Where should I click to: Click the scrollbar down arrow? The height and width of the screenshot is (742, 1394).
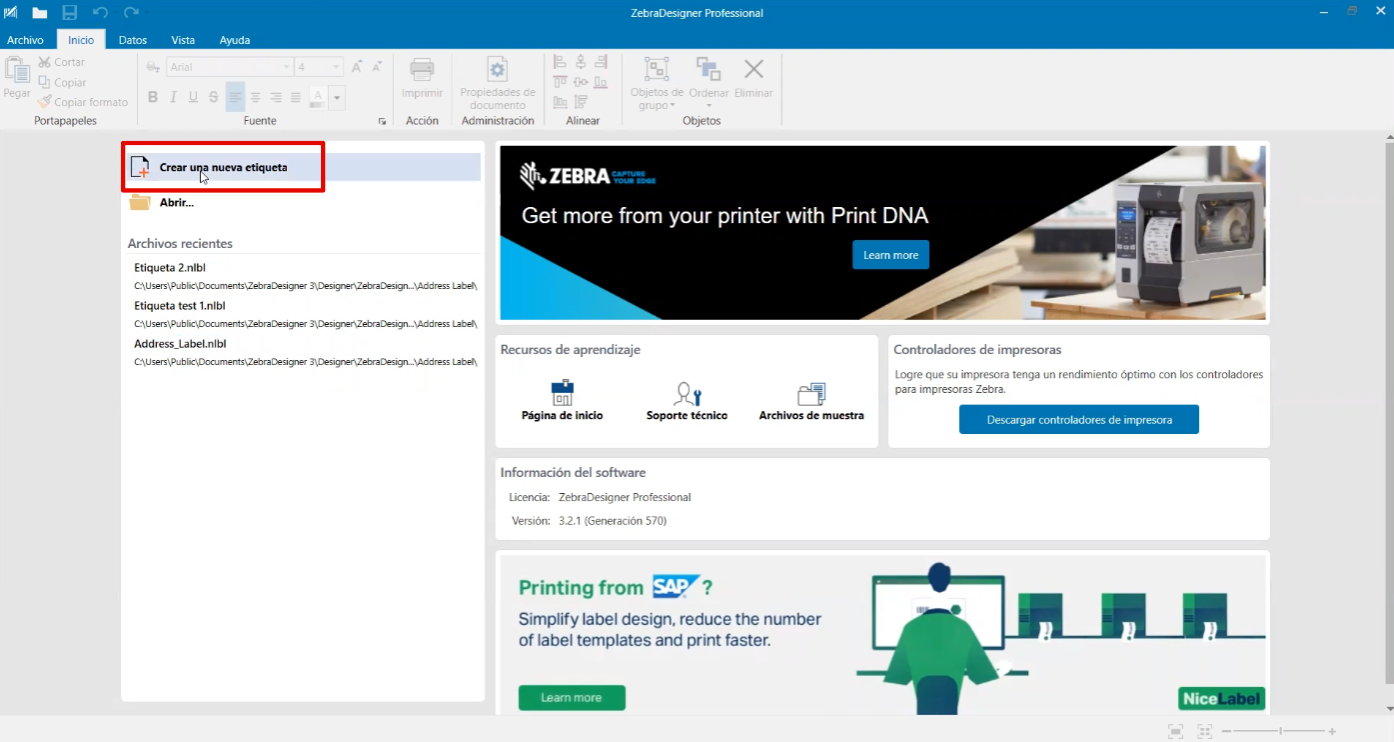[x=1388, y=707]
